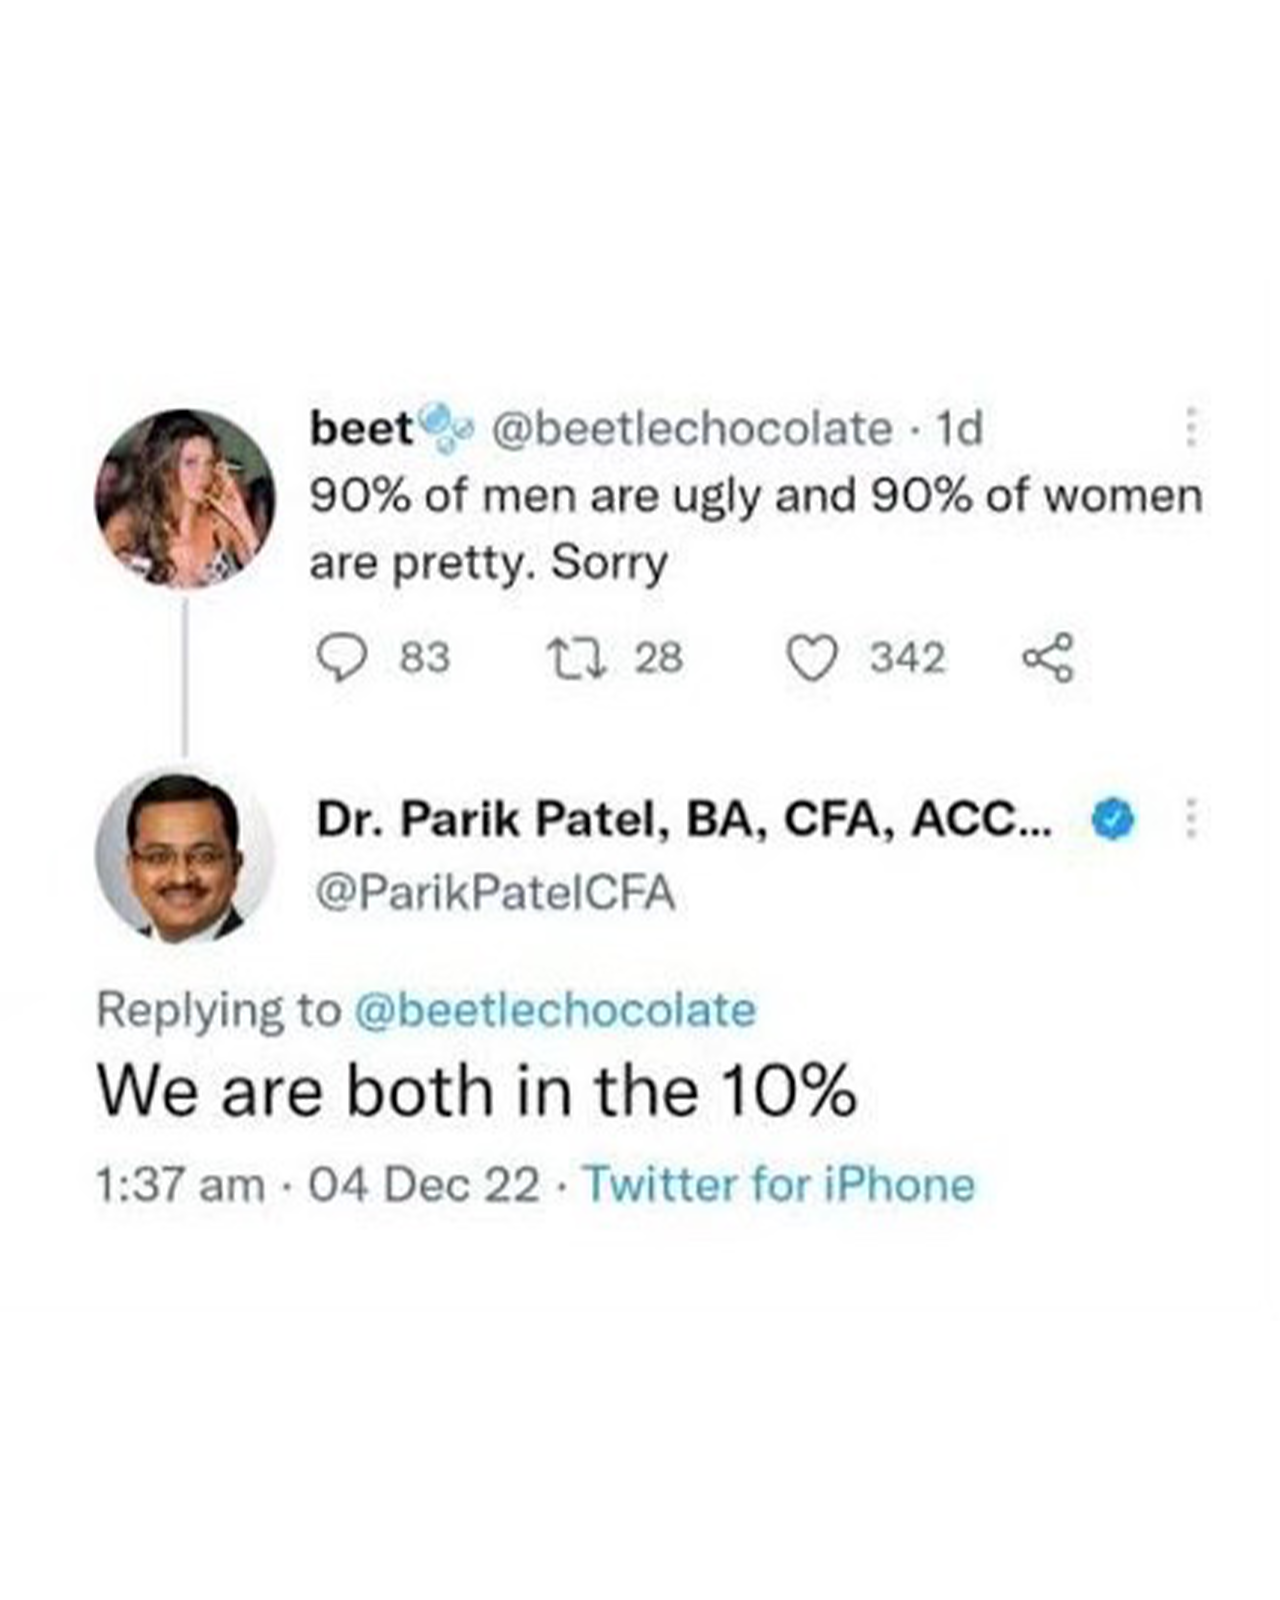1280x1600 pixels.
Task: Click the reply speech bubble icon
Action: tap(340, 659)
